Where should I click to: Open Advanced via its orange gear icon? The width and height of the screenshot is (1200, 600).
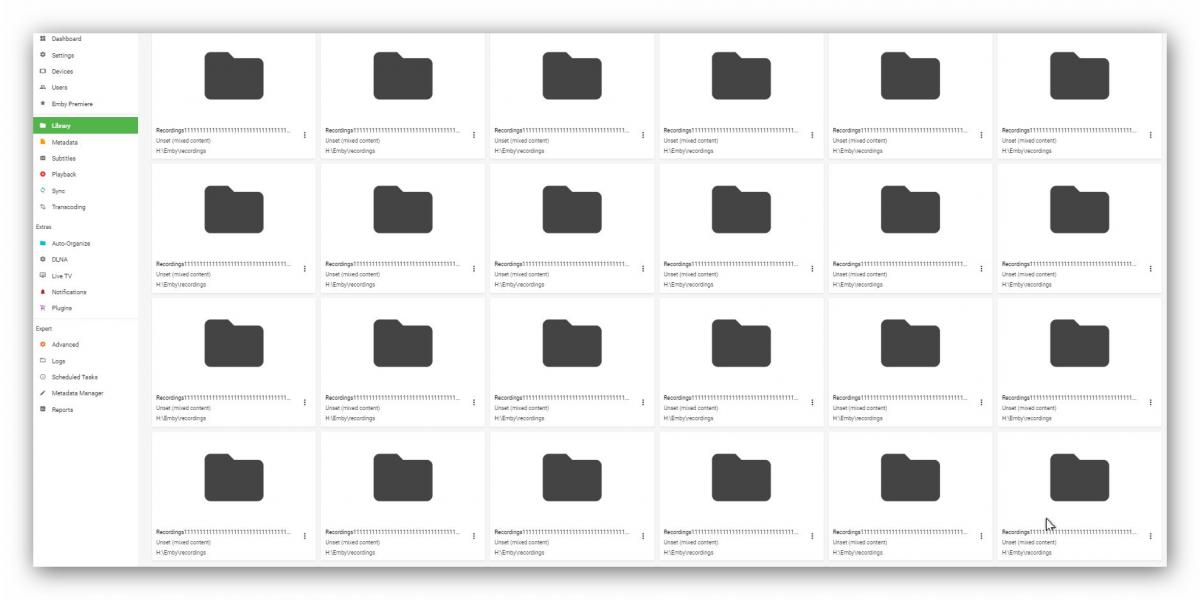tap(42, 344)
